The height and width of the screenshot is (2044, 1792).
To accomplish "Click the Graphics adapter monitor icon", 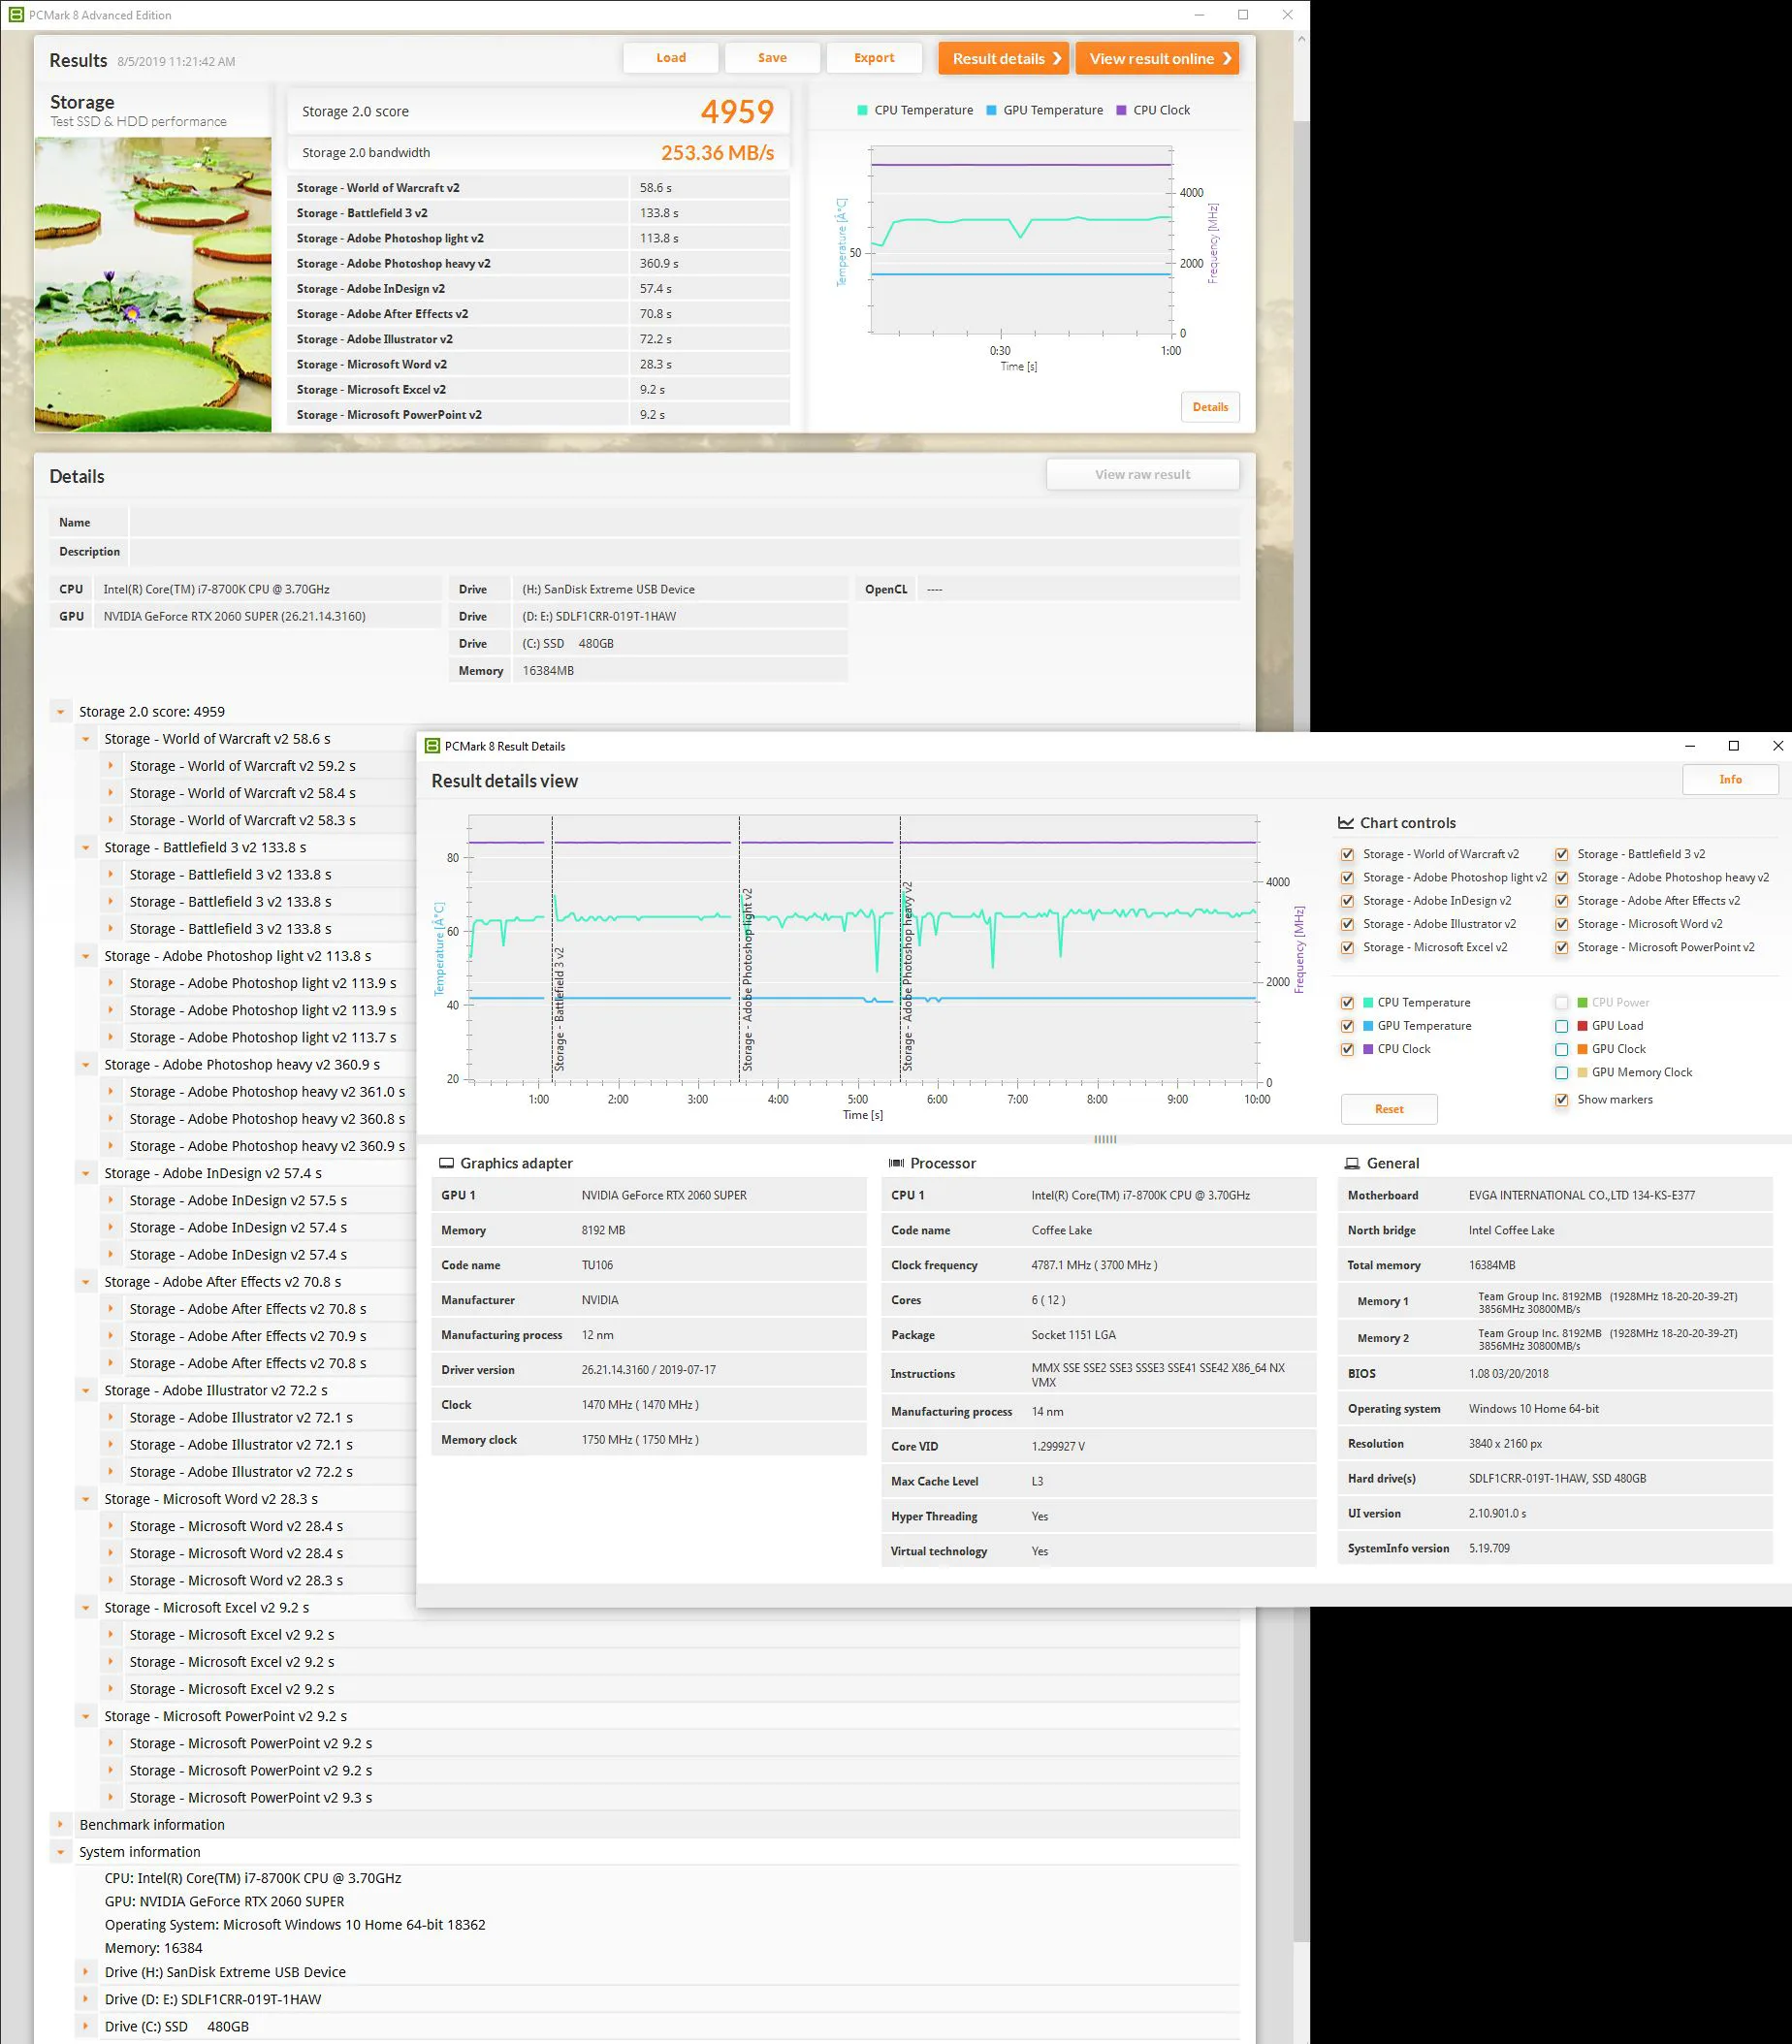I will click(446, 1163).
